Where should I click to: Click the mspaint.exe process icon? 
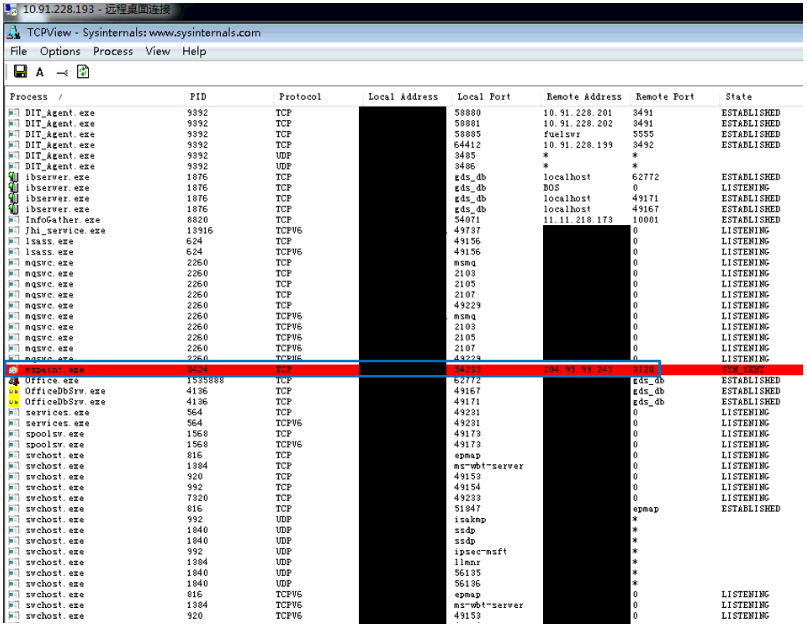(13, 370)
